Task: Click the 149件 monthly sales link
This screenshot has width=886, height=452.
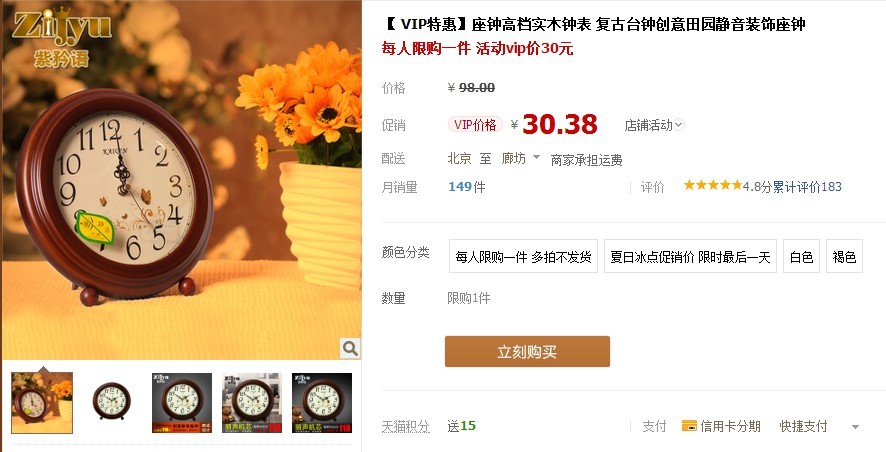Action: 467,186
